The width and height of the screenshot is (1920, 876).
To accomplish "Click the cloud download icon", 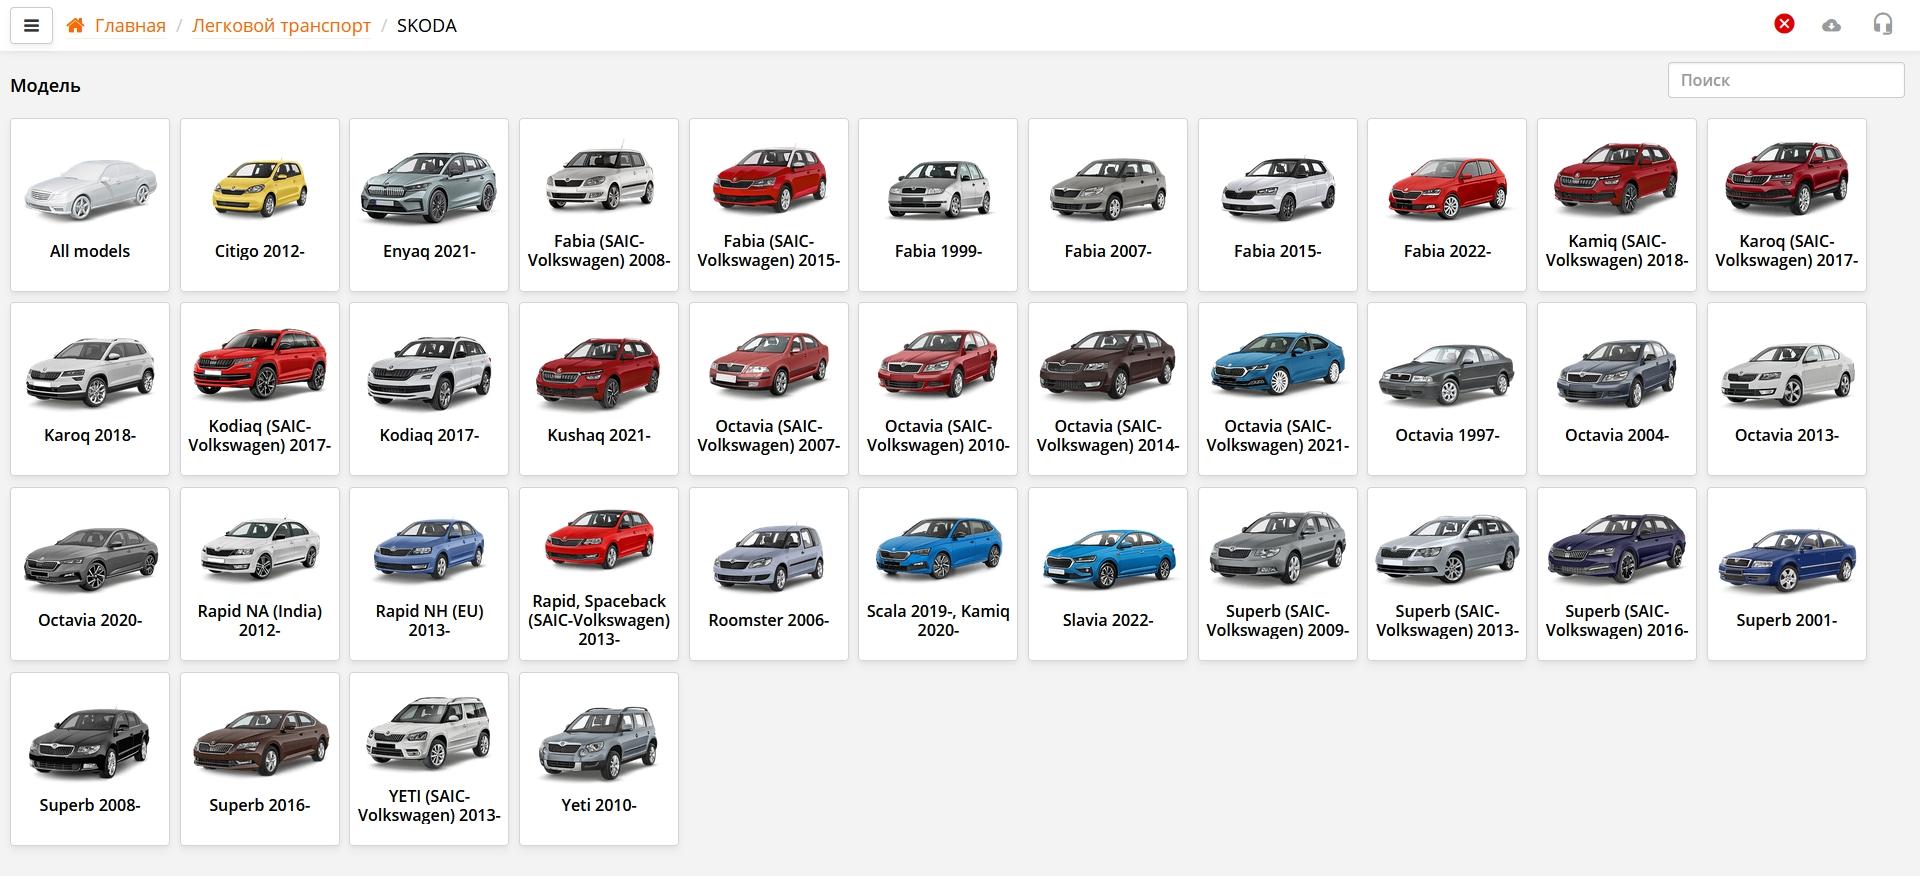I will [x=1831, y=25].
